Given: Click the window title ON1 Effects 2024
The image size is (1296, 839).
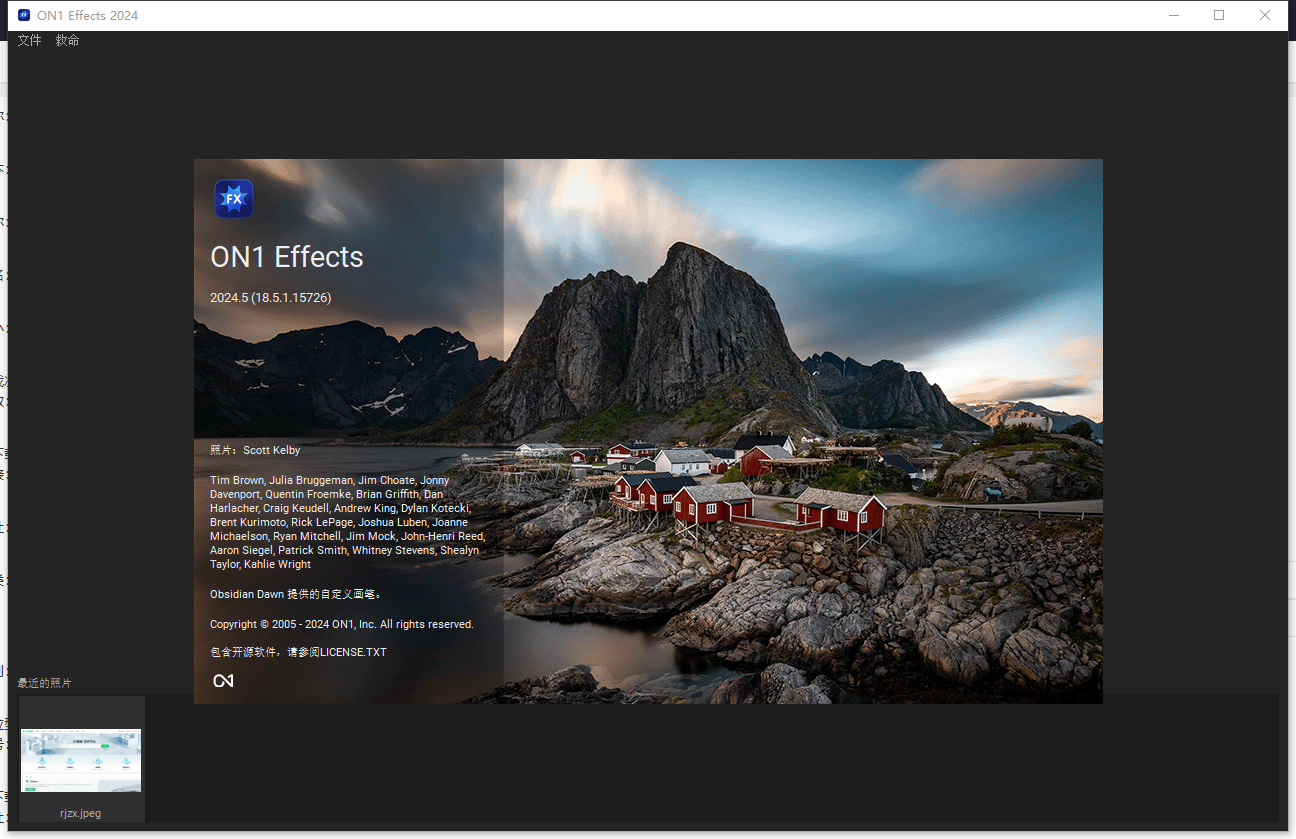Looking at the screenshot, I should click(x=88, y=16).
